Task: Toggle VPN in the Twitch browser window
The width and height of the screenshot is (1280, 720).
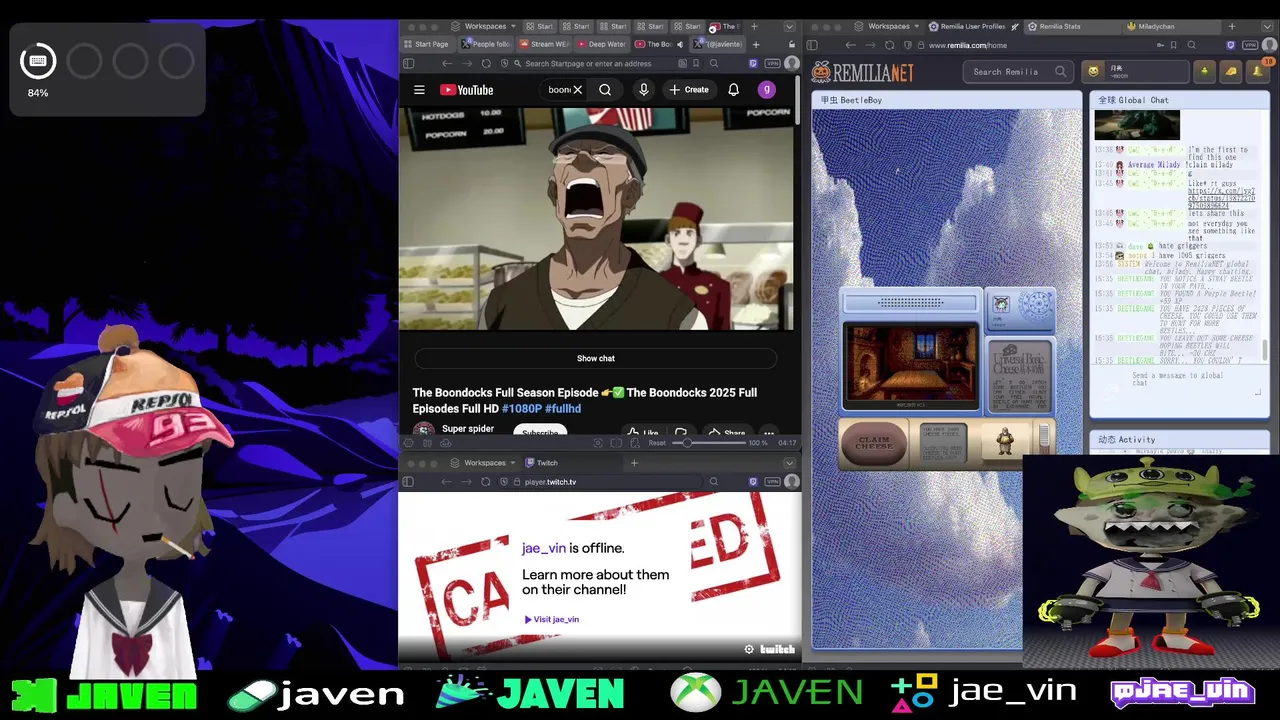Action: click(772, 482)
